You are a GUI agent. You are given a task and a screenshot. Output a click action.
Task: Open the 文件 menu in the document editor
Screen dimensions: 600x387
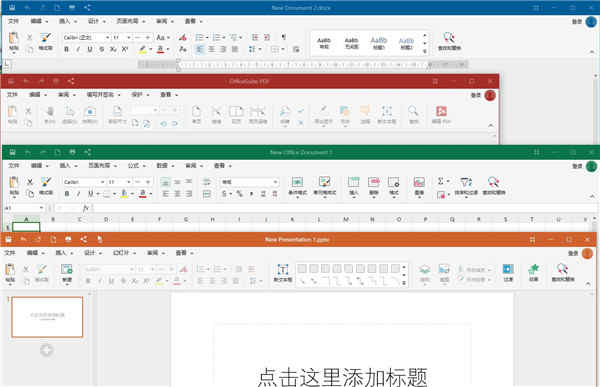13,21
